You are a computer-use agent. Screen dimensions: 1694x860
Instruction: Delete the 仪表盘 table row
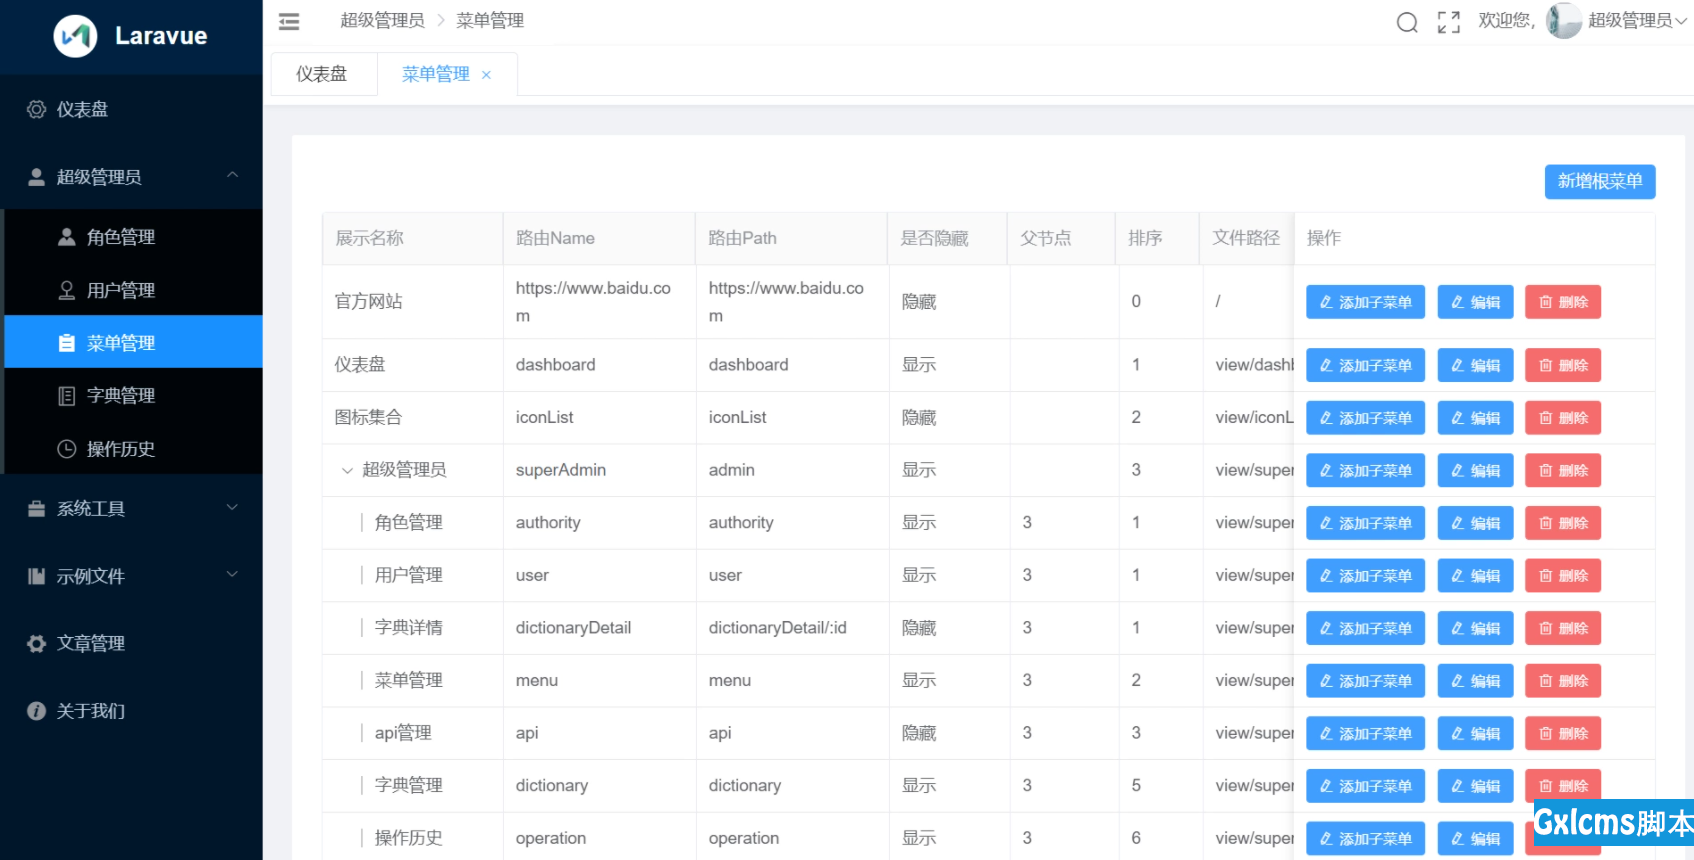(x=1563, y=365)
